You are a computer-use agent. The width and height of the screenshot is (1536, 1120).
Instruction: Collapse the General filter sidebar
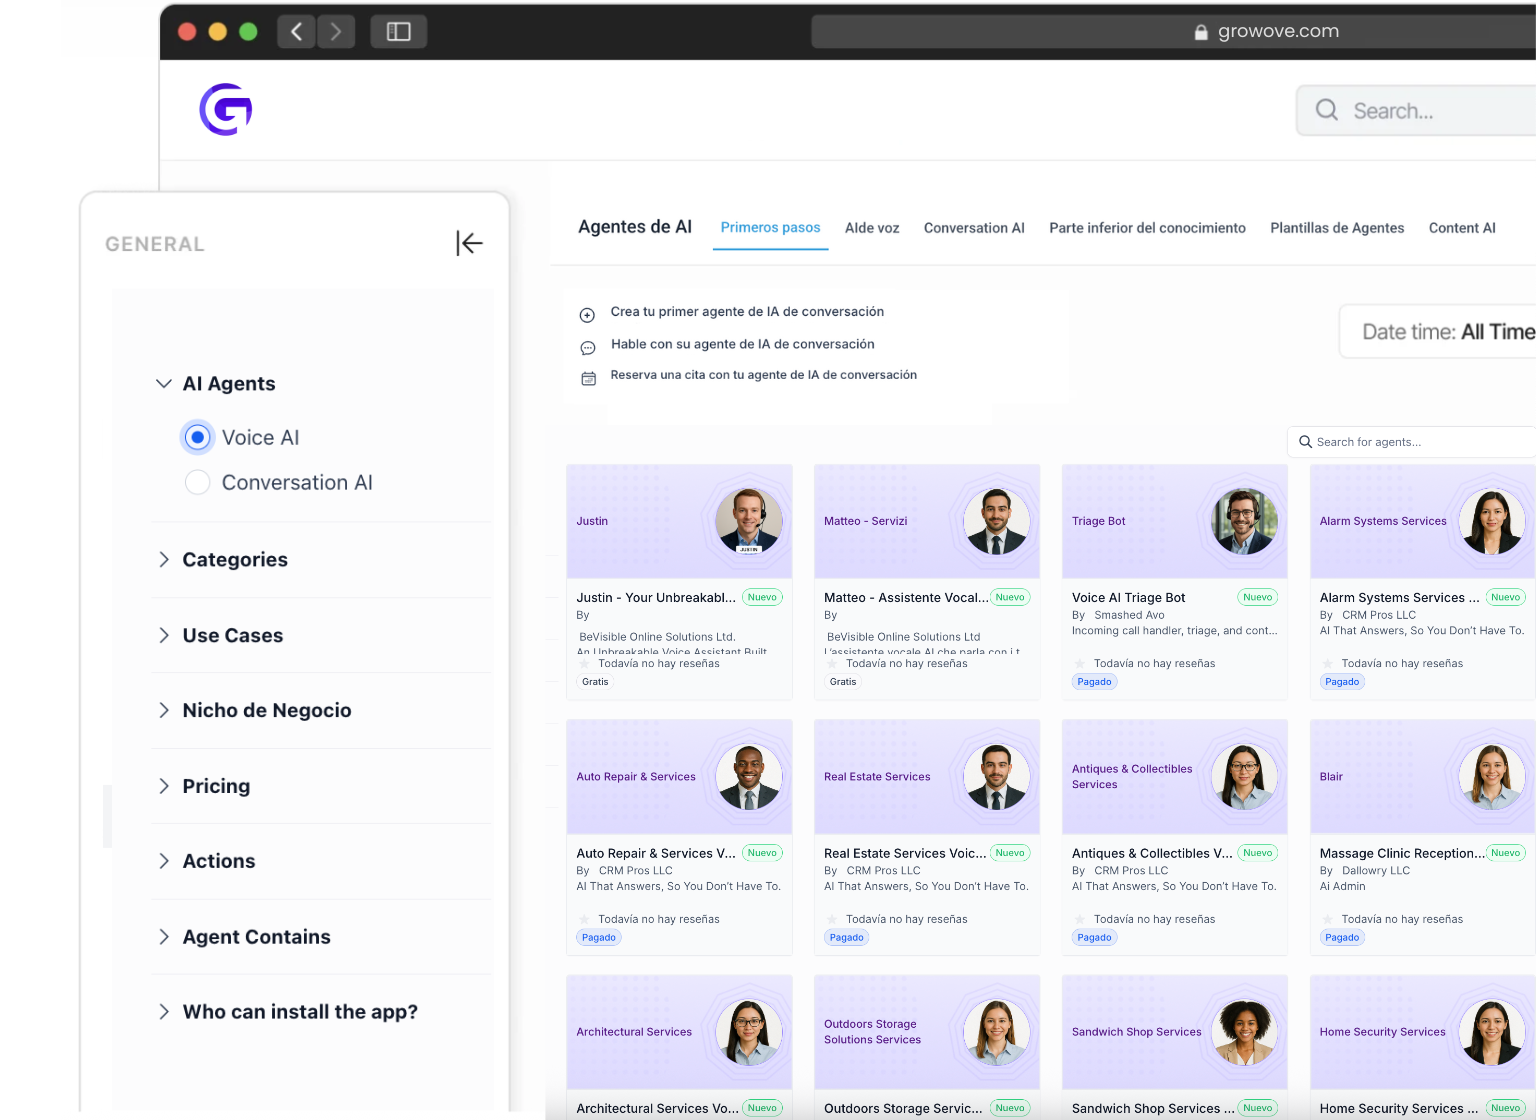[x=469, y=243]
